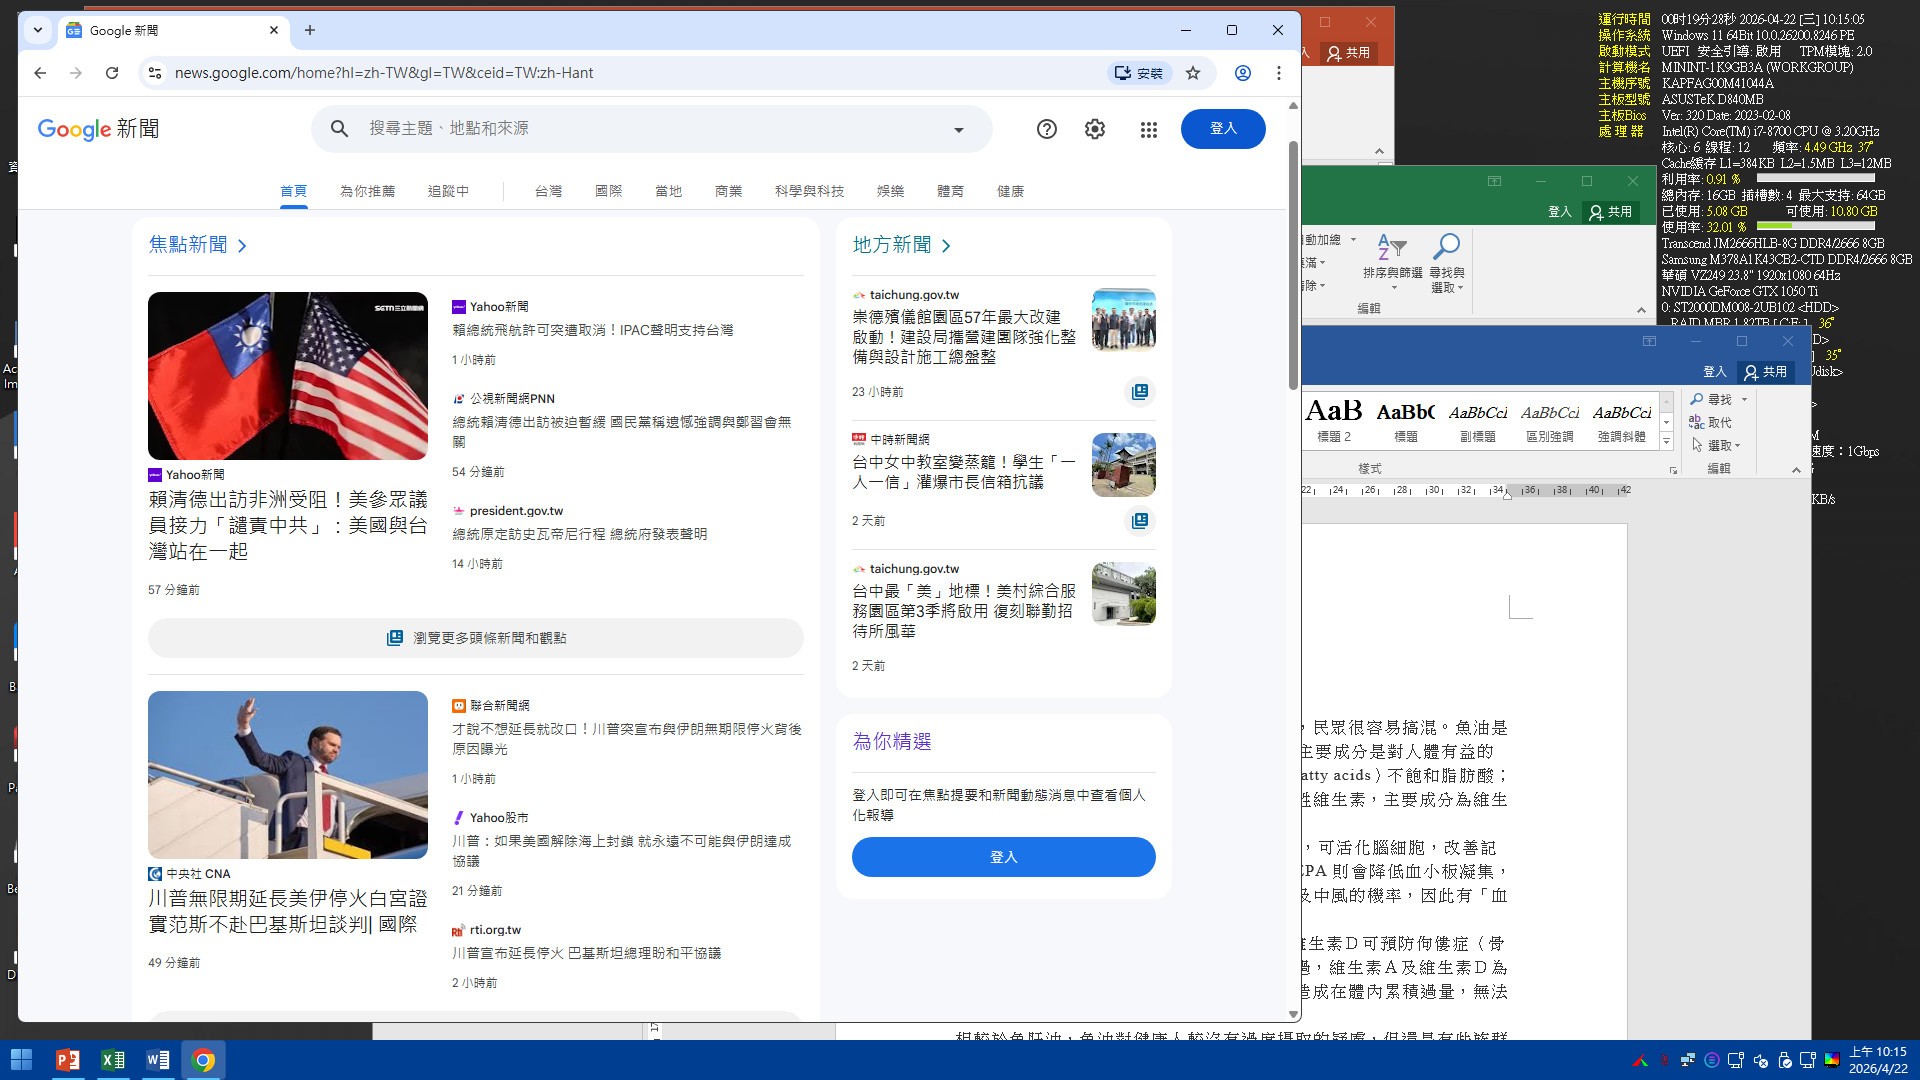Reload the Google News page
1920x1080 pixels.
(x=112, y=73)
